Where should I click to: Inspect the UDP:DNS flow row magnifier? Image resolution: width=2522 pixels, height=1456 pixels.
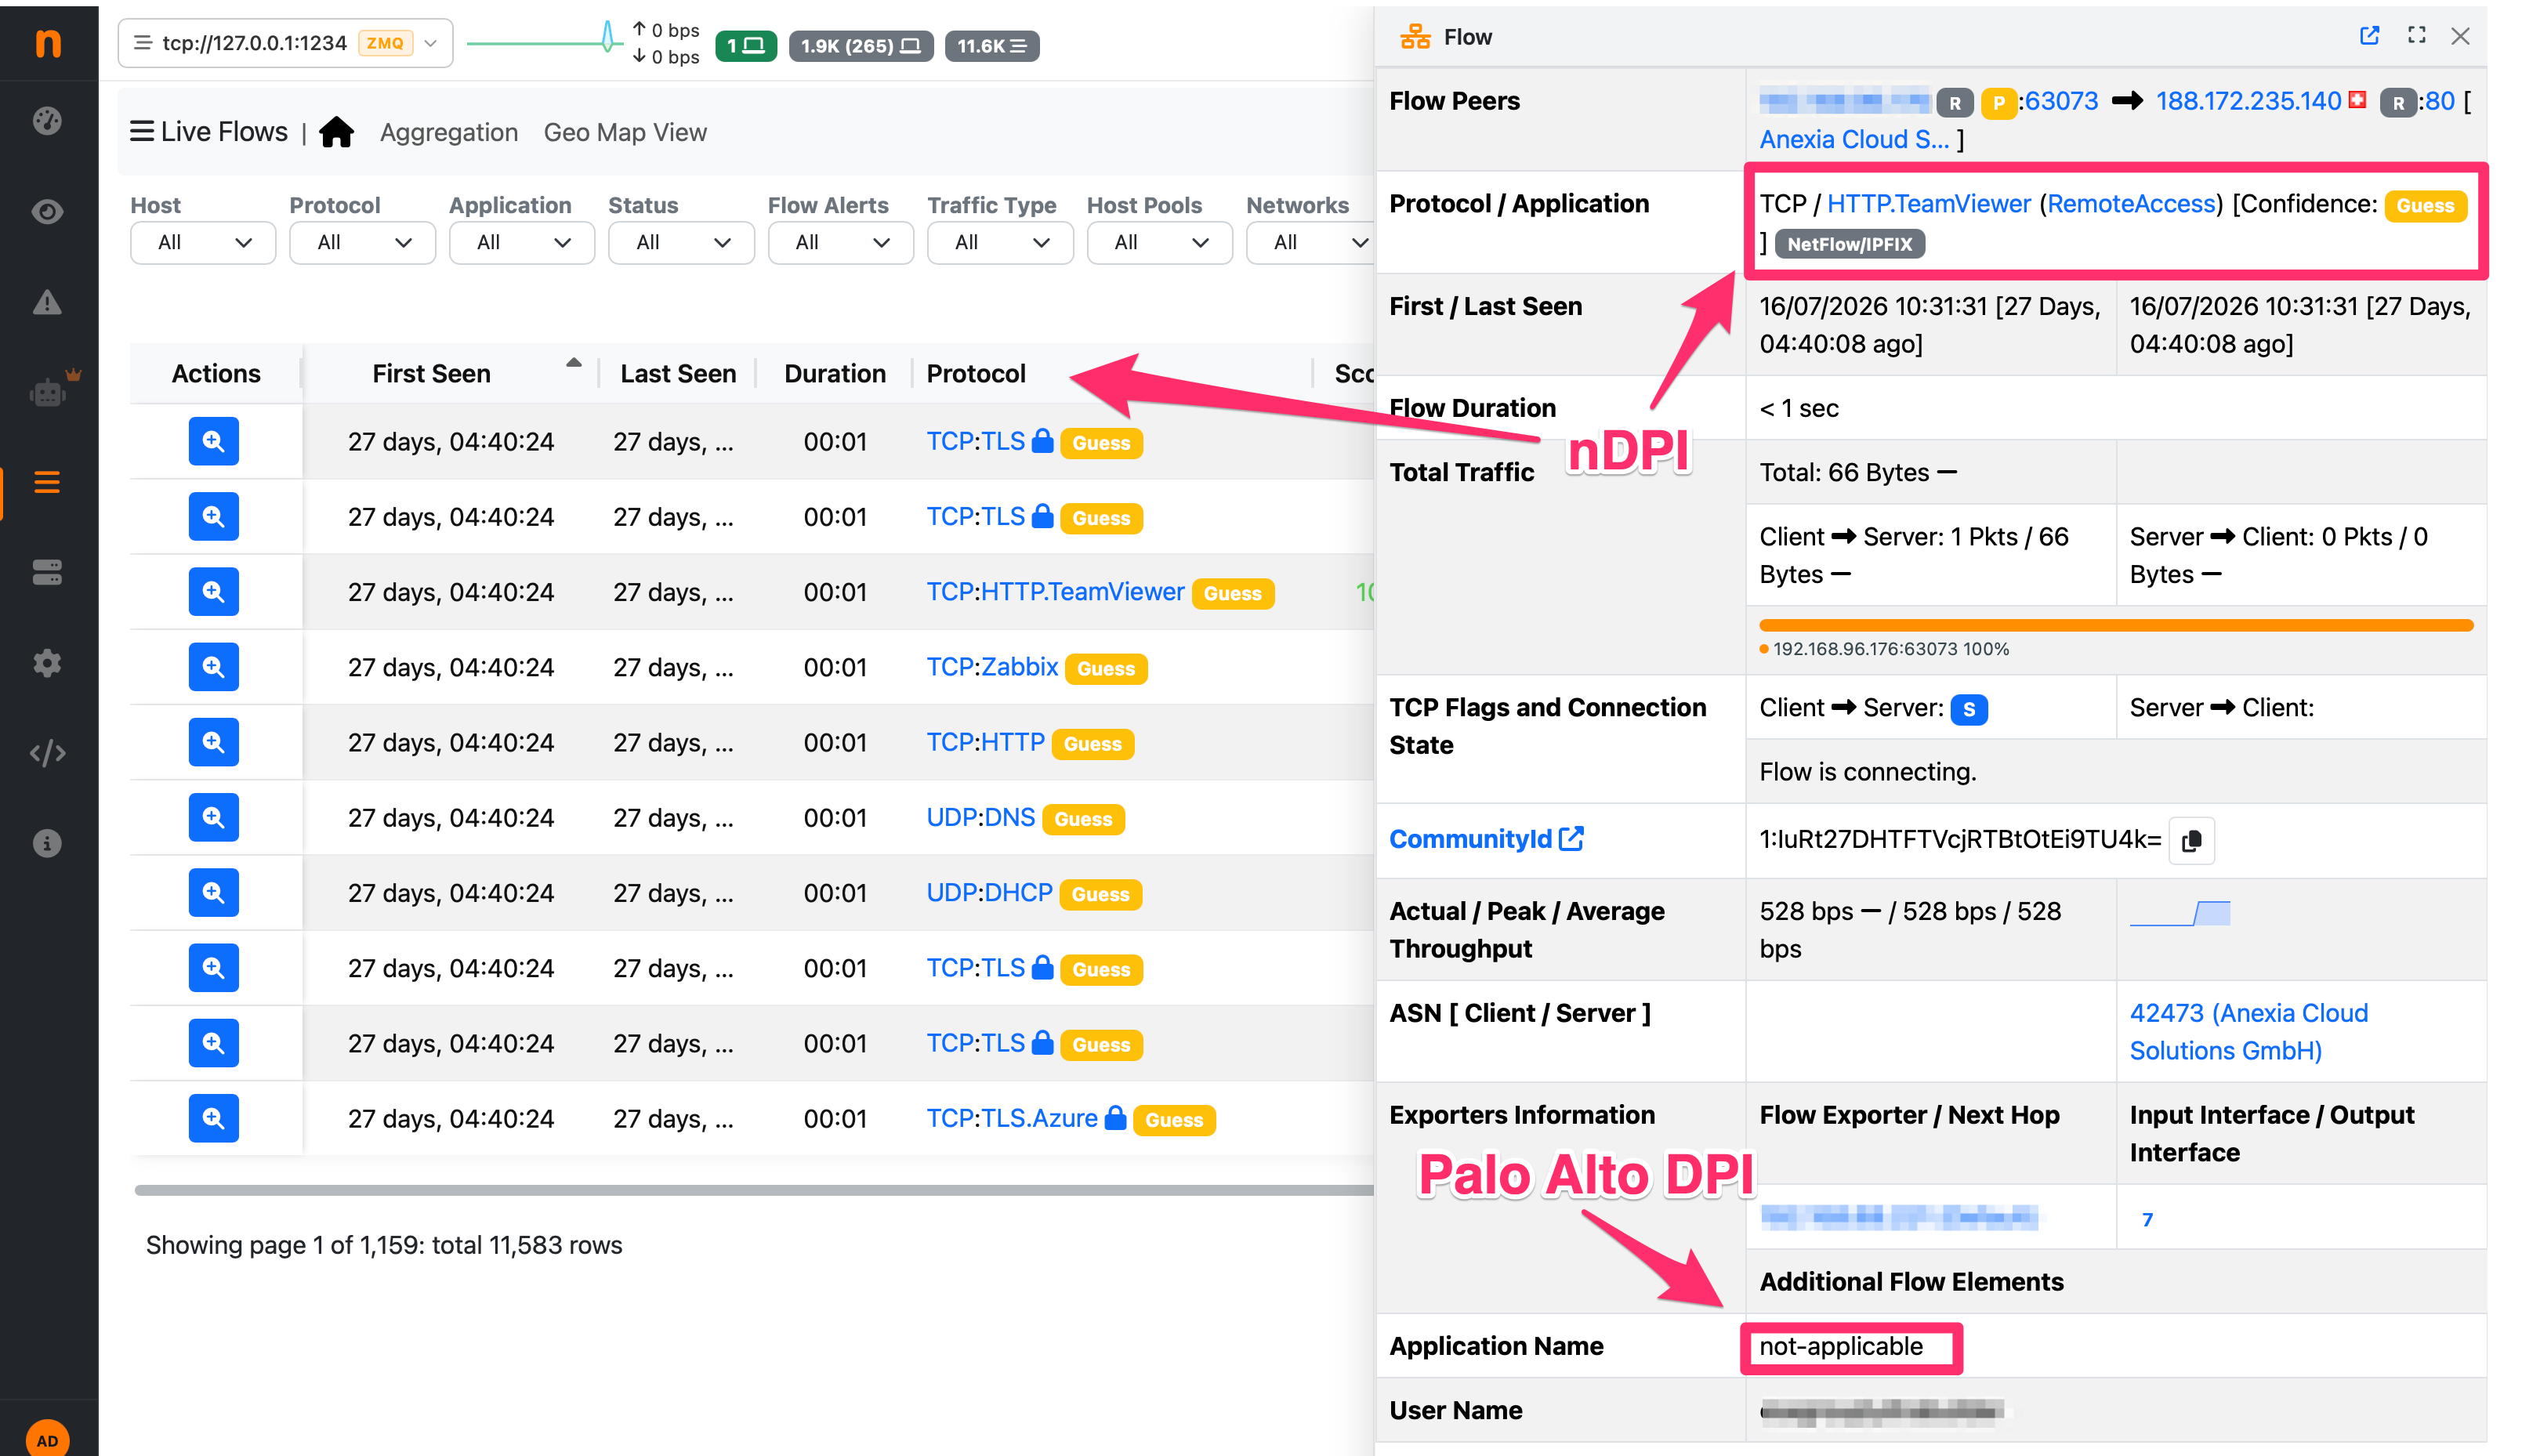click(x=213, y=817)
